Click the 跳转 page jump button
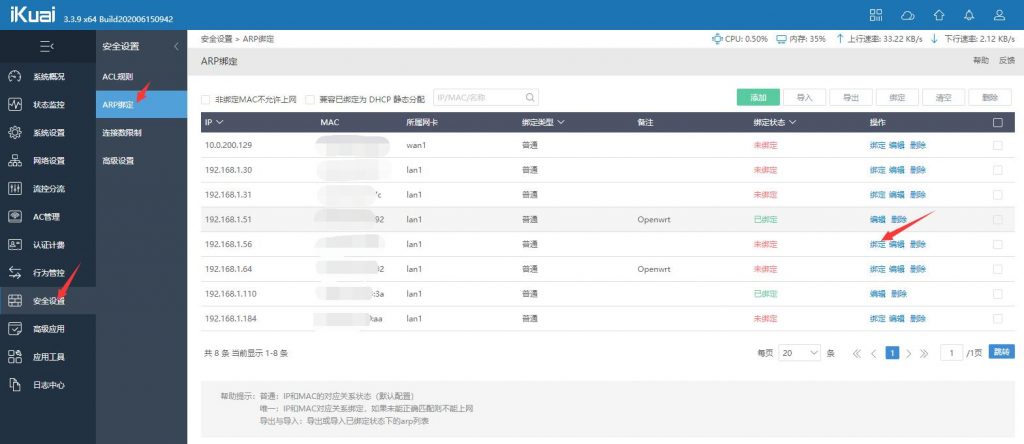Image resolution: width=1024 pixels, height=444 pixels. pyautogui.click(x=1001, y=352)
